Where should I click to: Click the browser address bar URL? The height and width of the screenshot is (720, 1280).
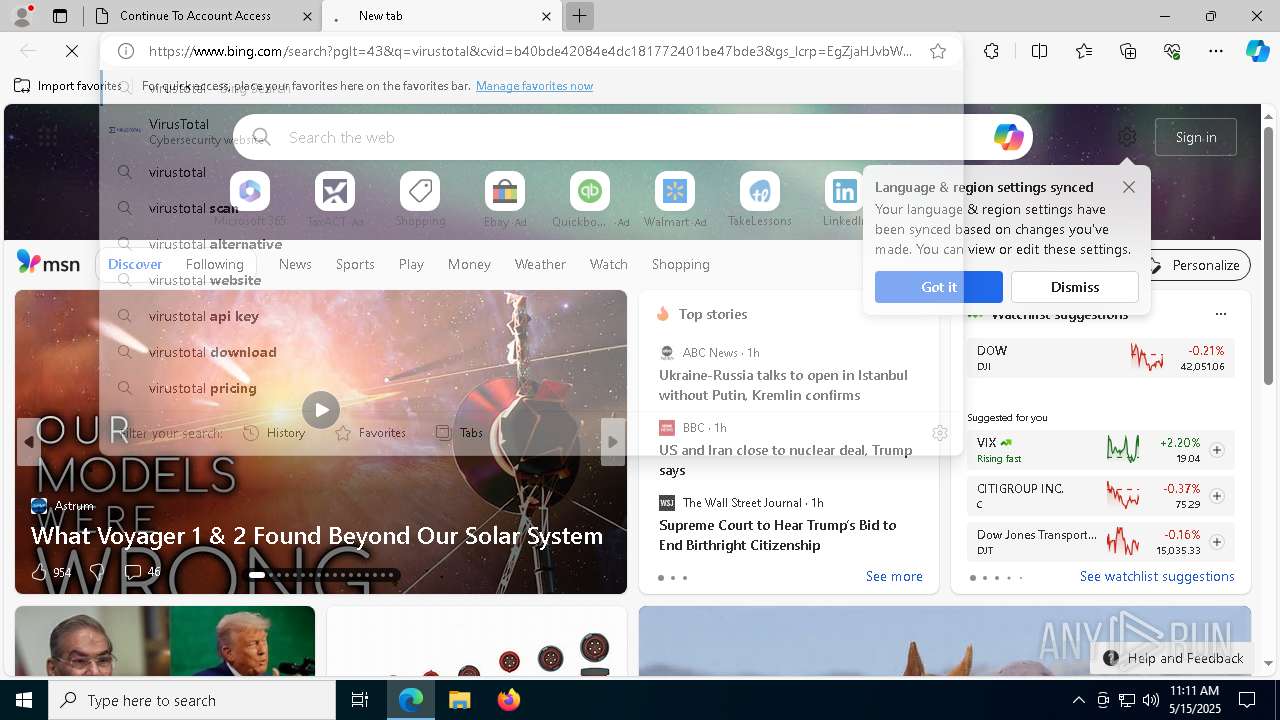click(530, 51)
